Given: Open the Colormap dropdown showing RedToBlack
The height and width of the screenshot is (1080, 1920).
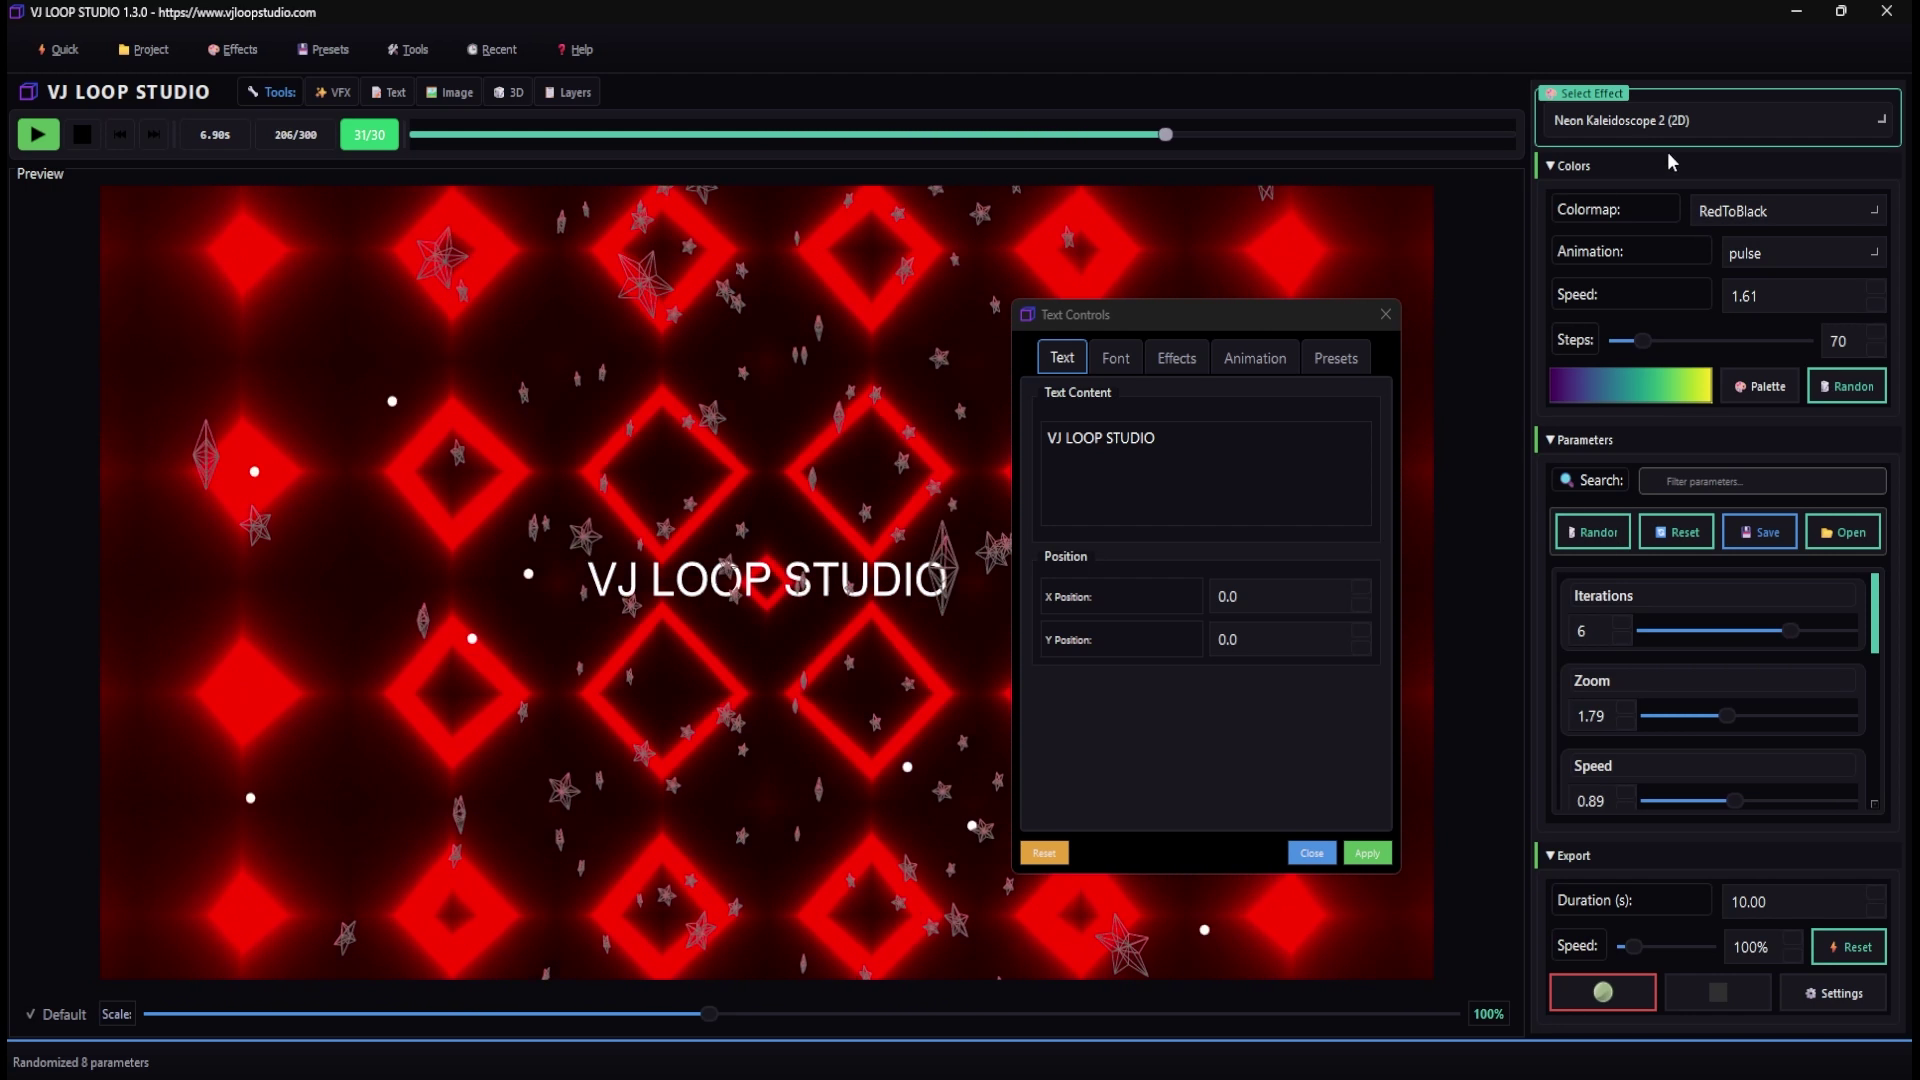Looking at the screenshot, I should click(x=1789, y=210).
